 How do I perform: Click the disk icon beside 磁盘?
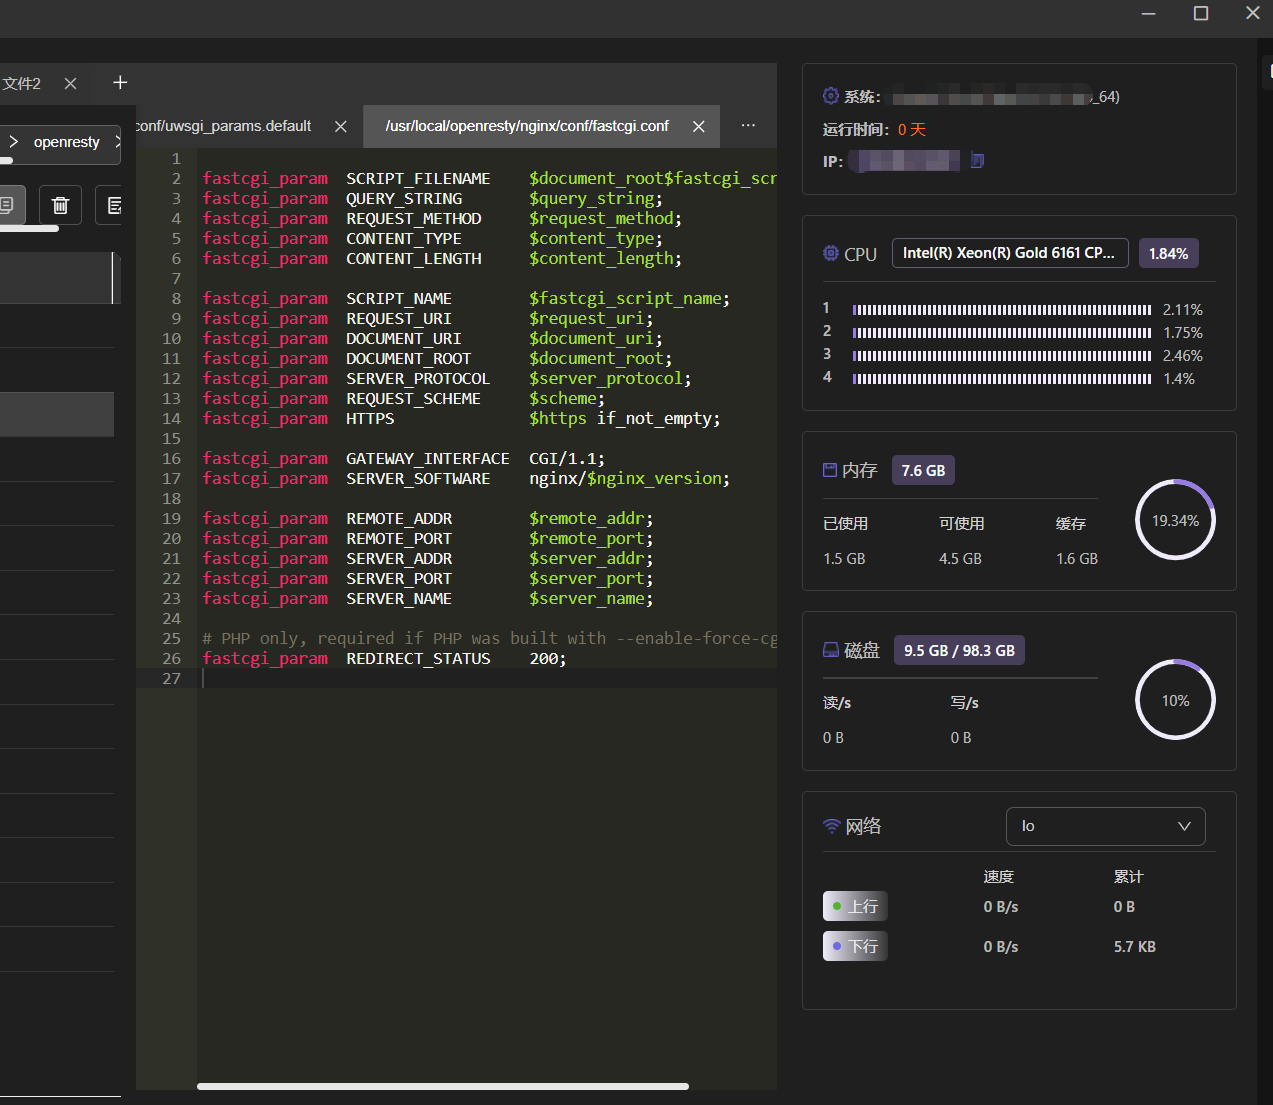[831, 650]
